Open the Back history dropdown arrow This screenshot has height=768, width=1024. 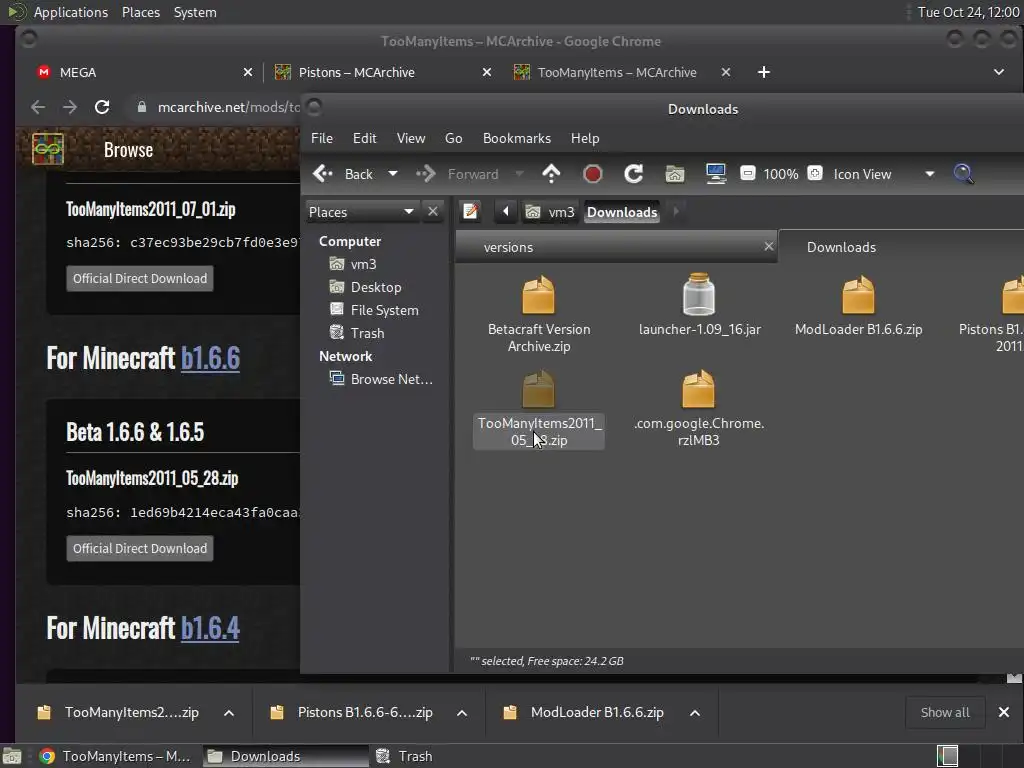(x=392, y=174)
